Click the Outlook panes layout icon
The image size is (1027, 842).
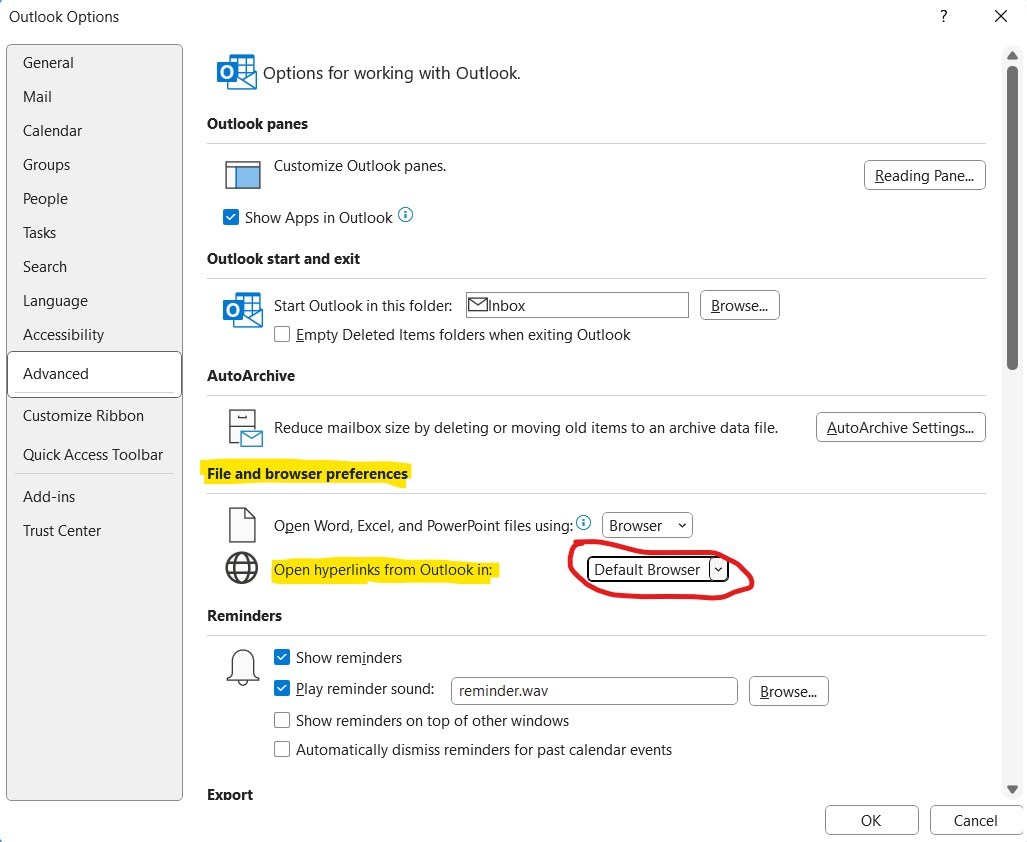coord(242,174)
